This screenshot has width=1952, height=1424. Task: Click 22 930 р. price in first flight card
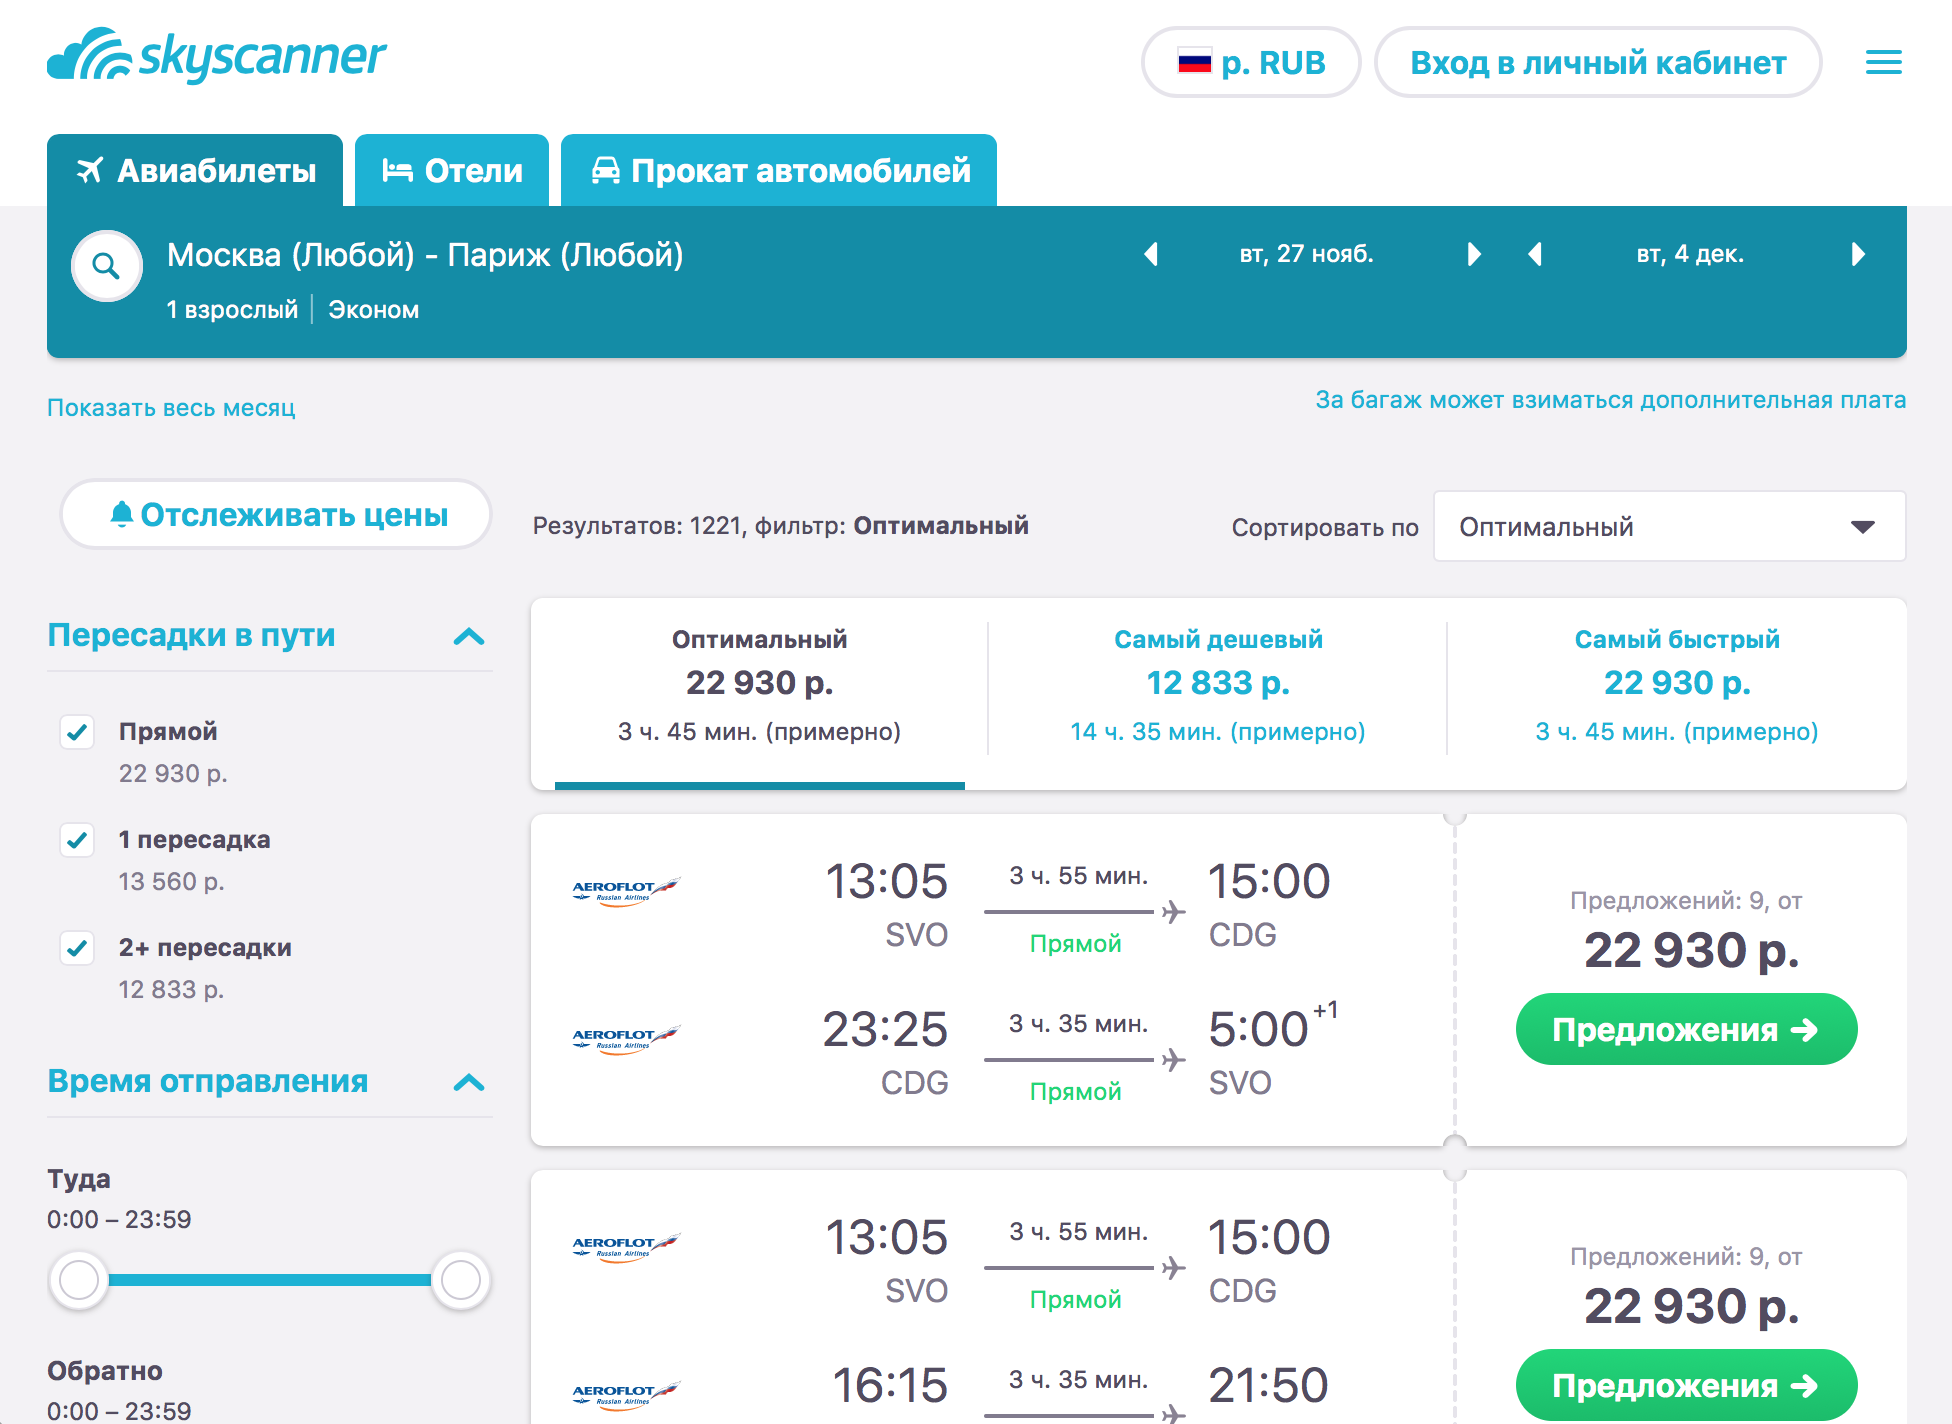click(1691, 950)
